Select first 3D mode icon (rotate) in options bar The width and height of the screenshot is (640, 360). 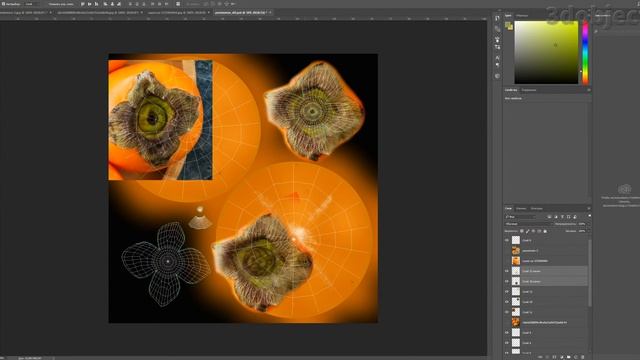207,4
